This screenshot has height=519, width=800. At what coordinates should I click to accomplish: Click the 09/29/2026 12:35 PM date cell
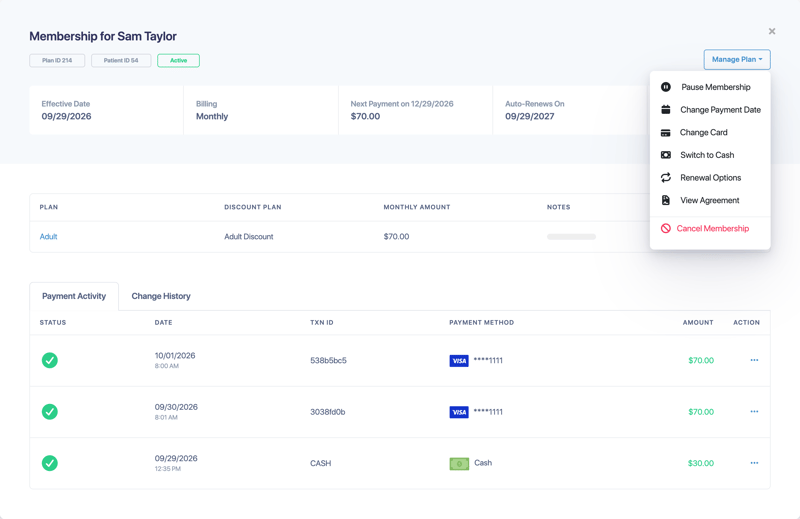click(176, 463)
